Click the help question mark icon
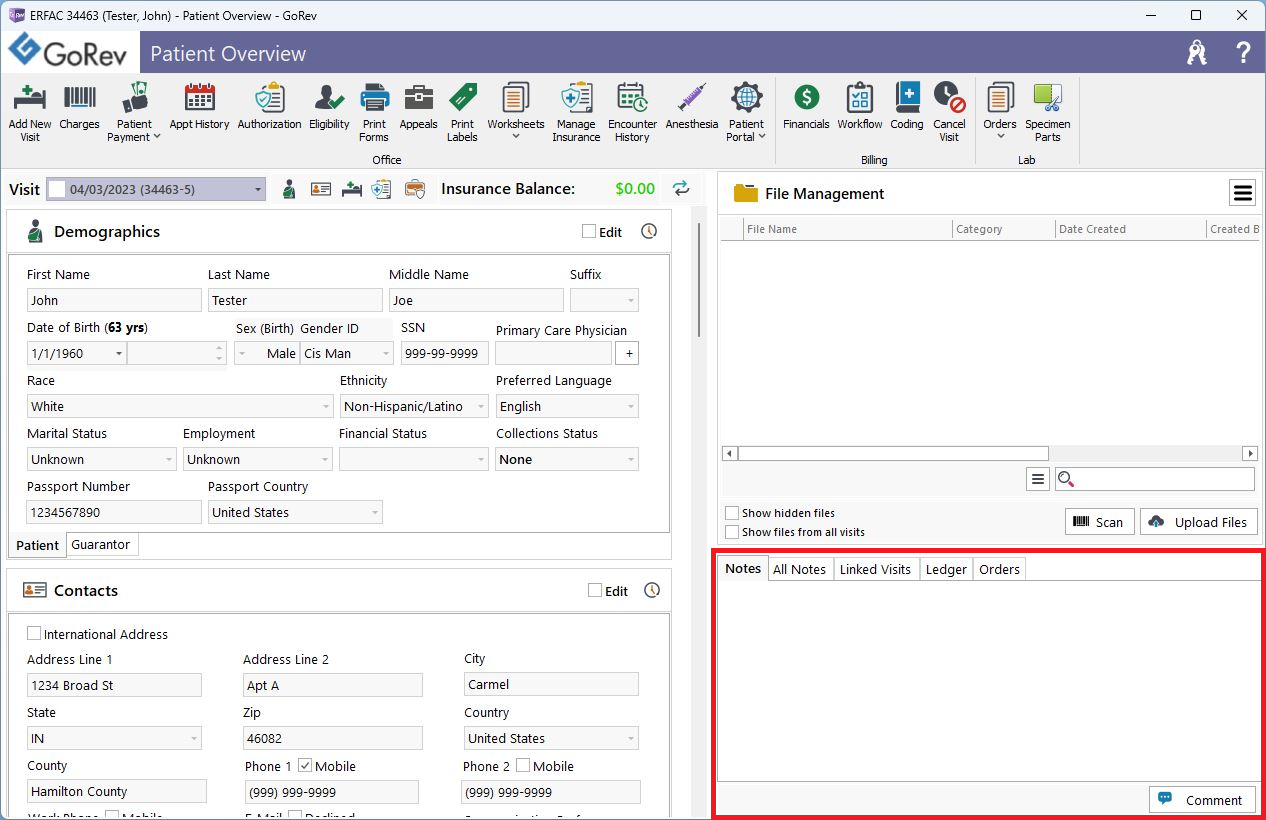 (1243, 53)
